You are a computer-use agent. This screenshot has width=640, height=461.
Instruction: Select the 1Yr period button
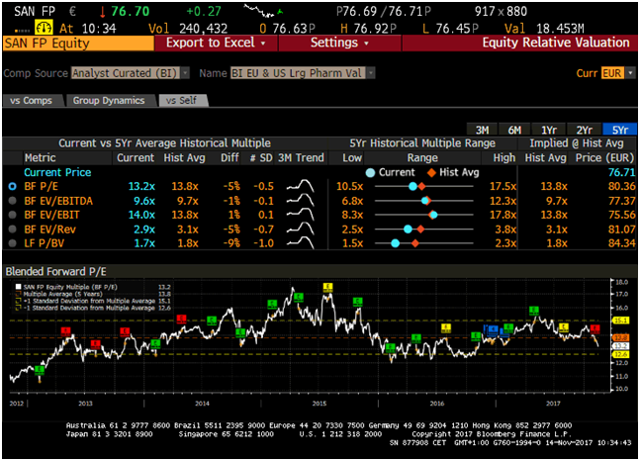[x=549, y=130]
